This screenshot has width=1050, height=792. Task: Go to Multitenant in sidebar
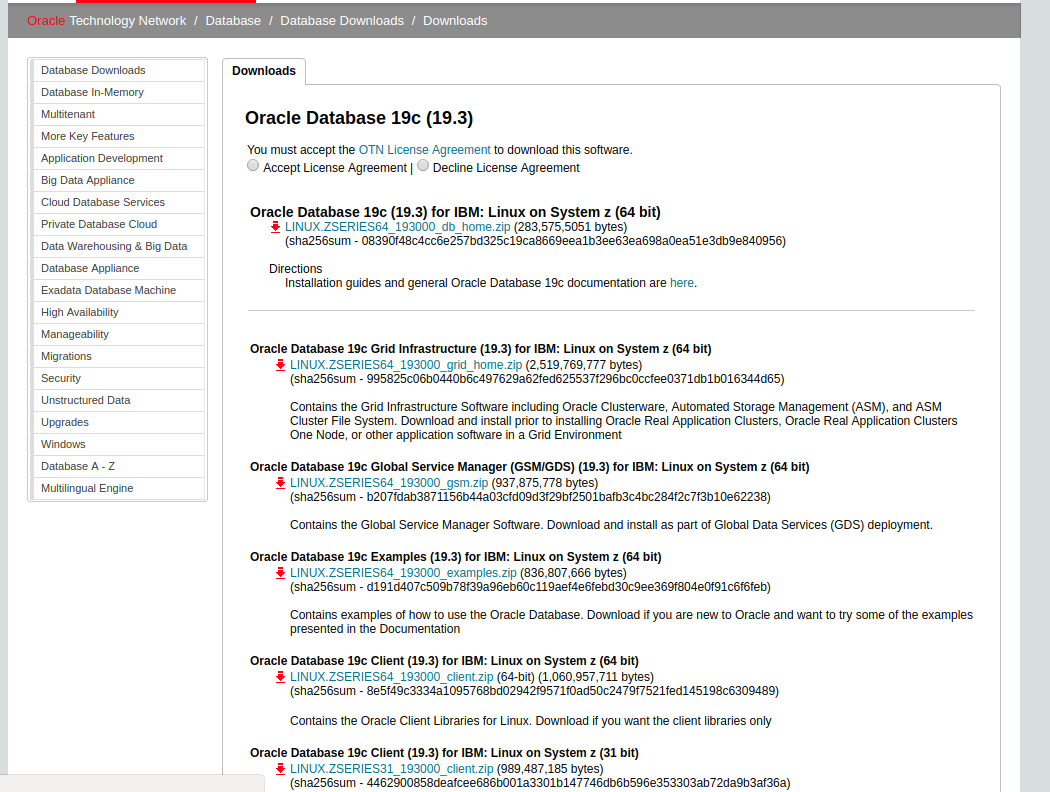click(x=118, y=114)
